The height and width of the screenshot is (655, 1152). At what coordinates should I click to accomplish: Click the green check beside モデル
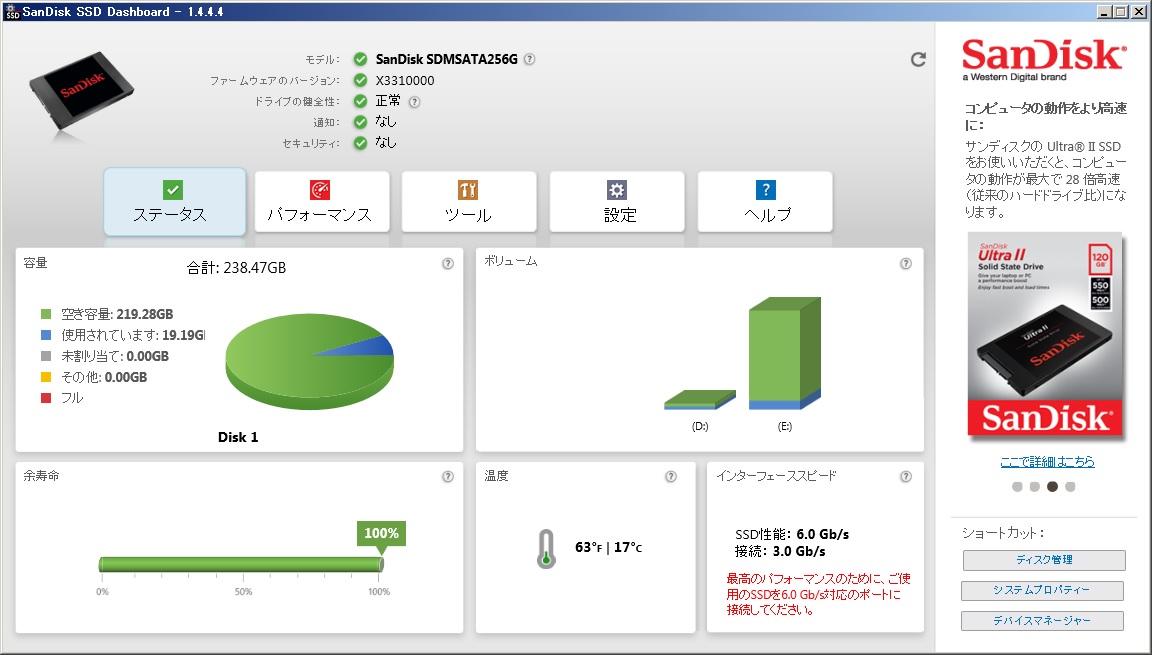coord(360,59)
